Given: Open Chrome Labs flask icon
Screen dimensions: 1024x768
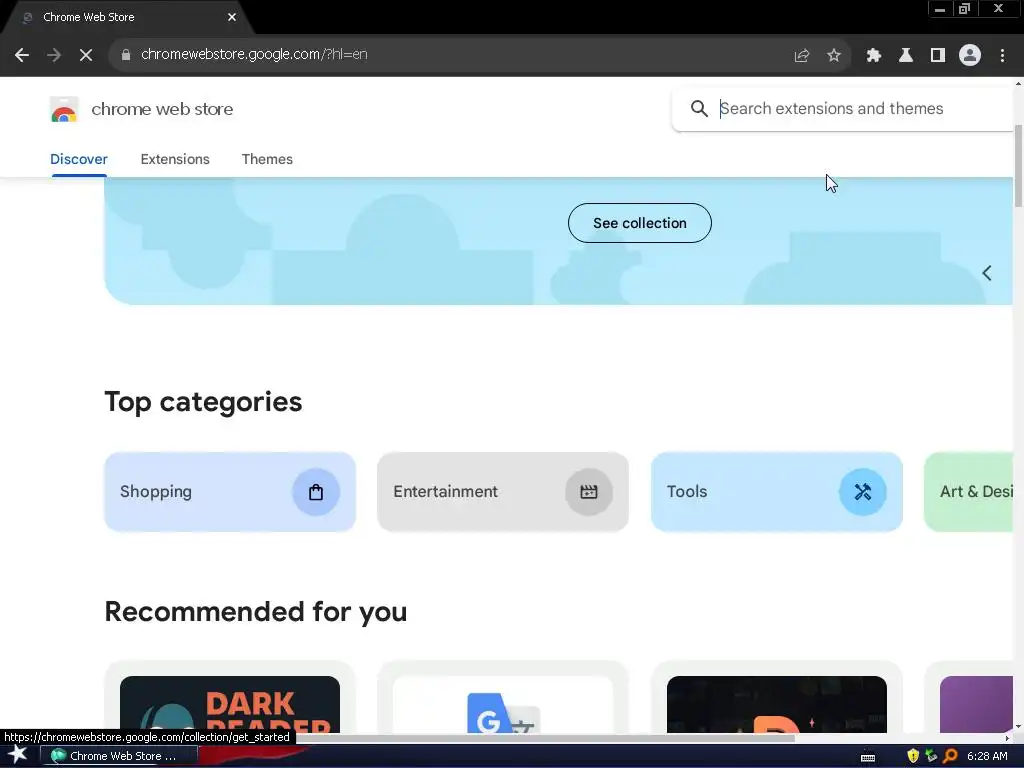Looking at the screenshot, I should point(906,55).
